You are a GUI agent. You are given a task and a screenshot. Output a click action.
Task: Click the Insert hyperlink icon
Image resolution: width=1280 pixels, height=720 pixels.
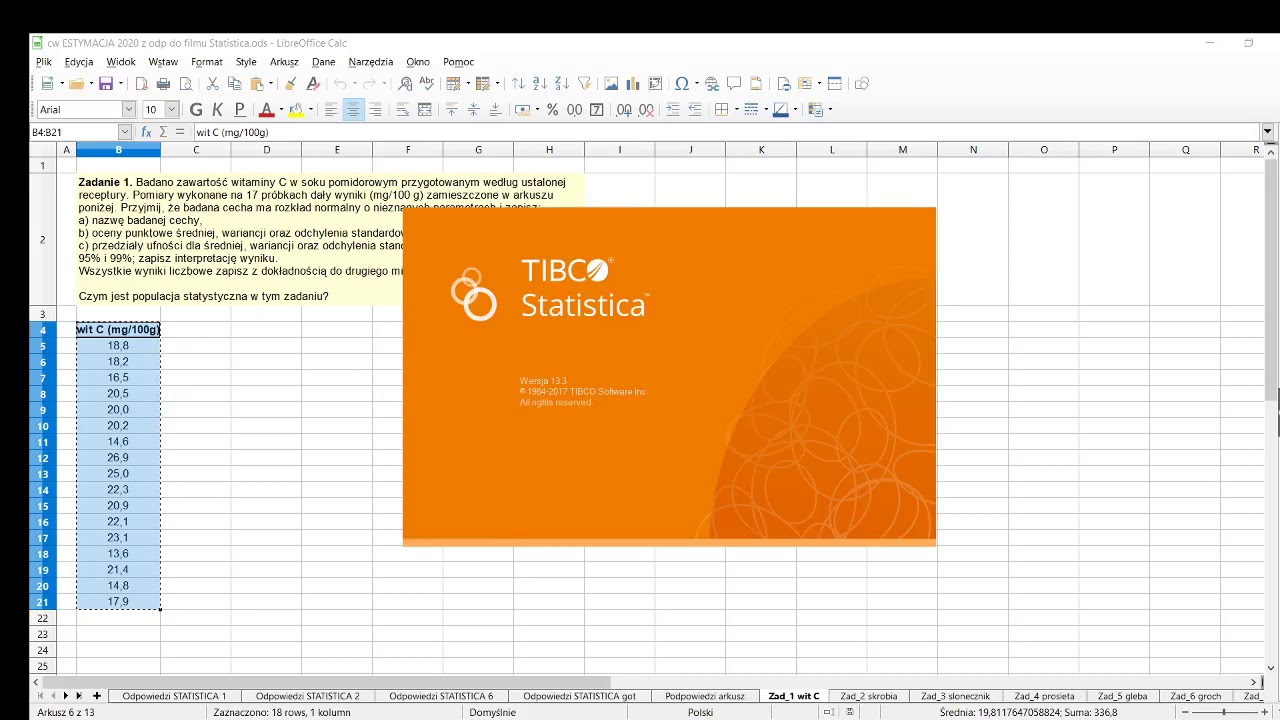712,84
